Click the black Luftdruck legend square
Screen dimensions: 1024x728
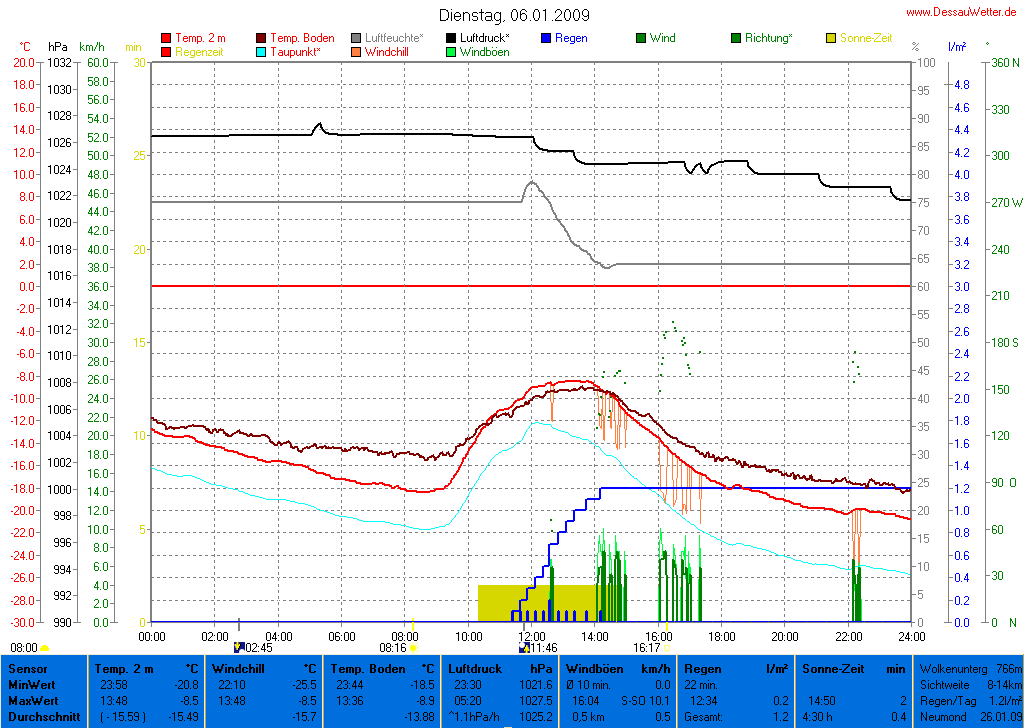point(451,39)
